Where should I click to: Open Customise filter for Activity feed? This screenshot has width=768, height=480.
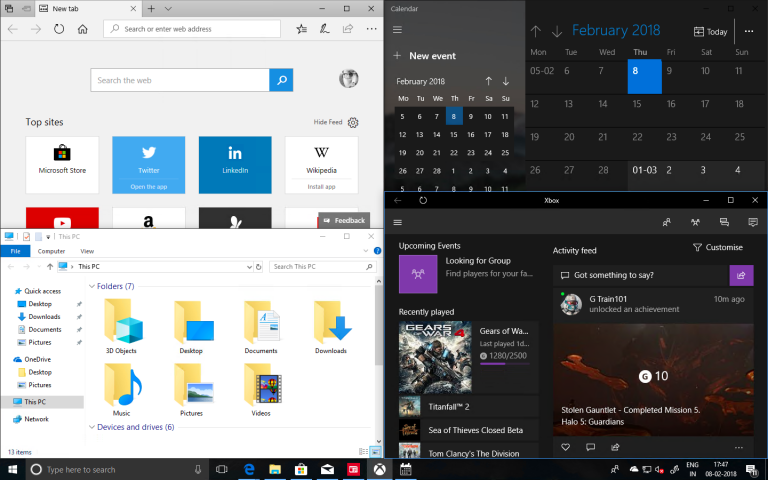point(718,247)
